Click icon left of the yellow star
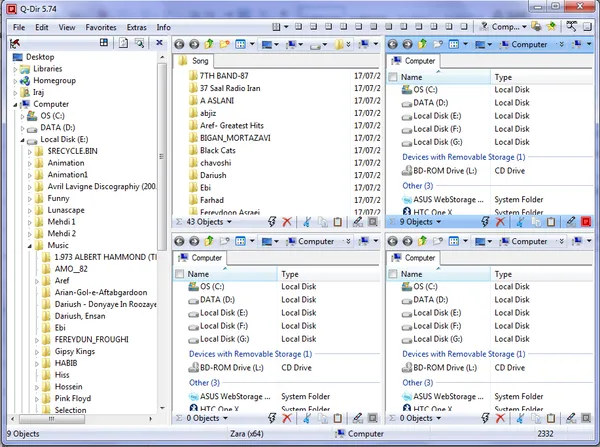Screen dimensions: 600x447 click(x=536, y=27)
